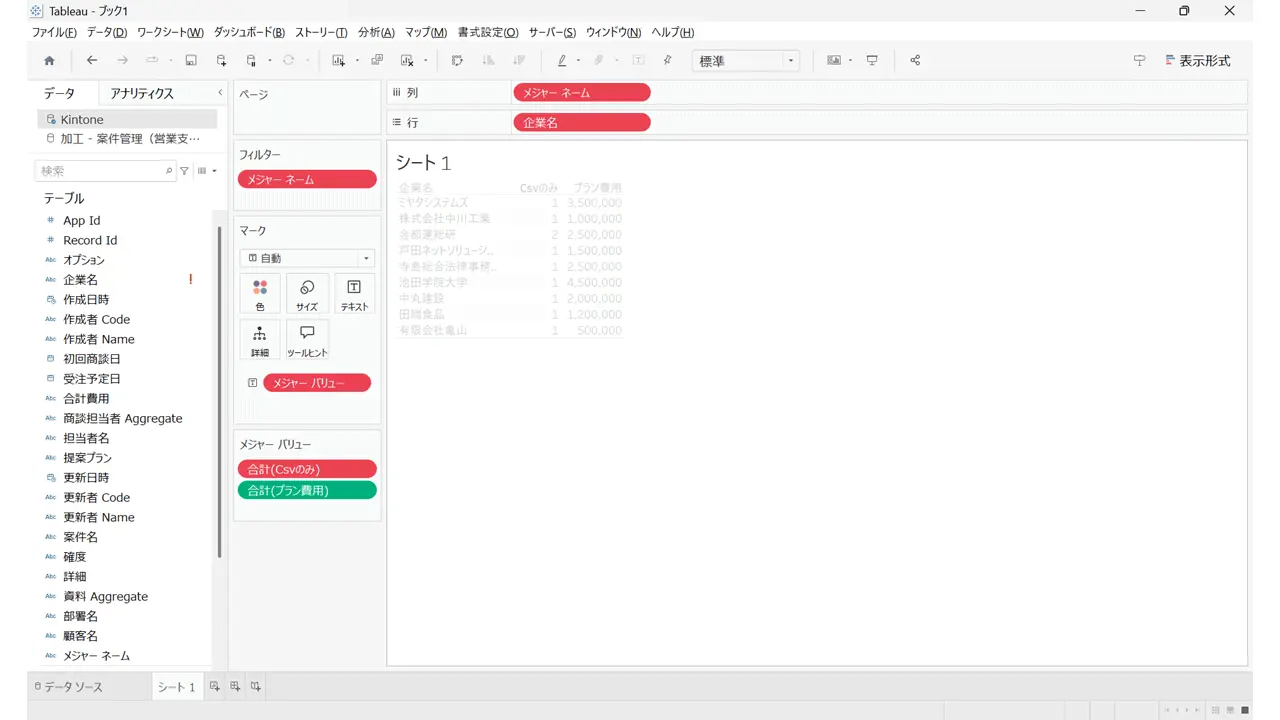Click the clear sheet toolbar icon
1280x720 pixels.
(407, 60)
